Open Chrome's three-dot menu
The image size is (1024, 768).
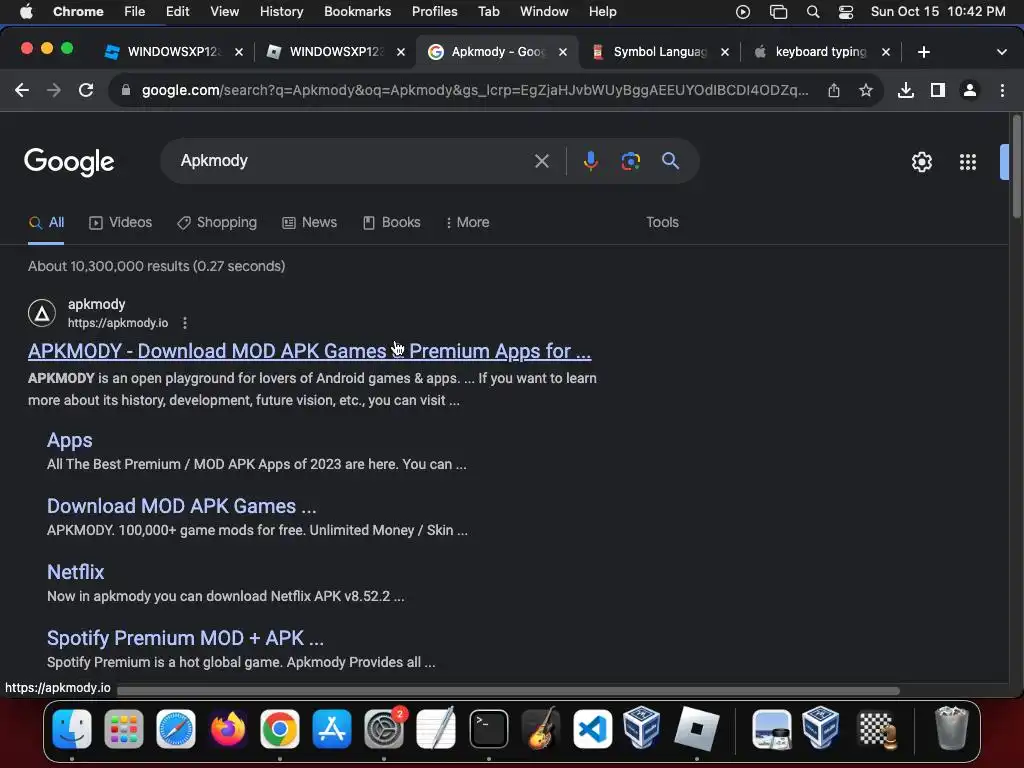(x=1002, y=90)
